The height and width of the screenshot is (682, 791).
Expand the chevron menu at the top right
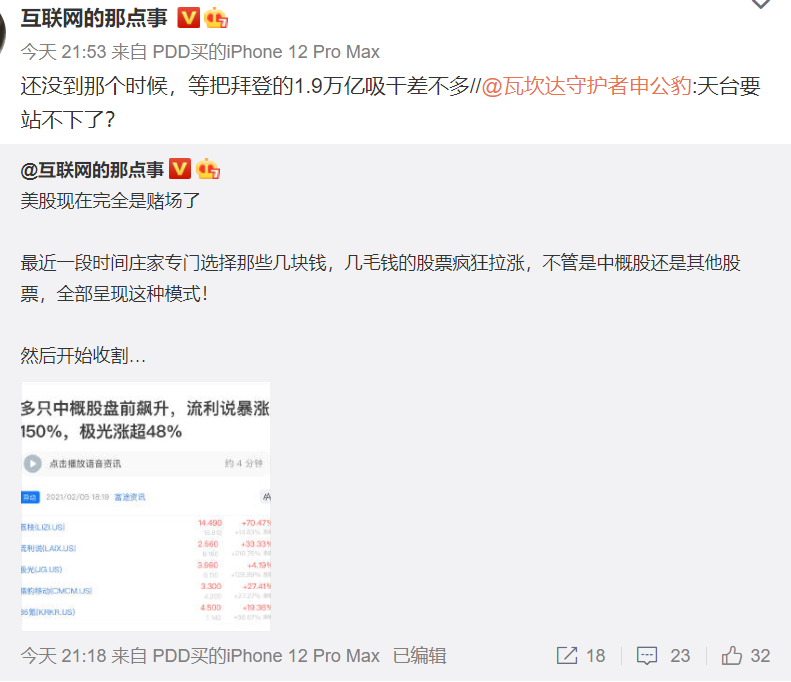(761, 4)
